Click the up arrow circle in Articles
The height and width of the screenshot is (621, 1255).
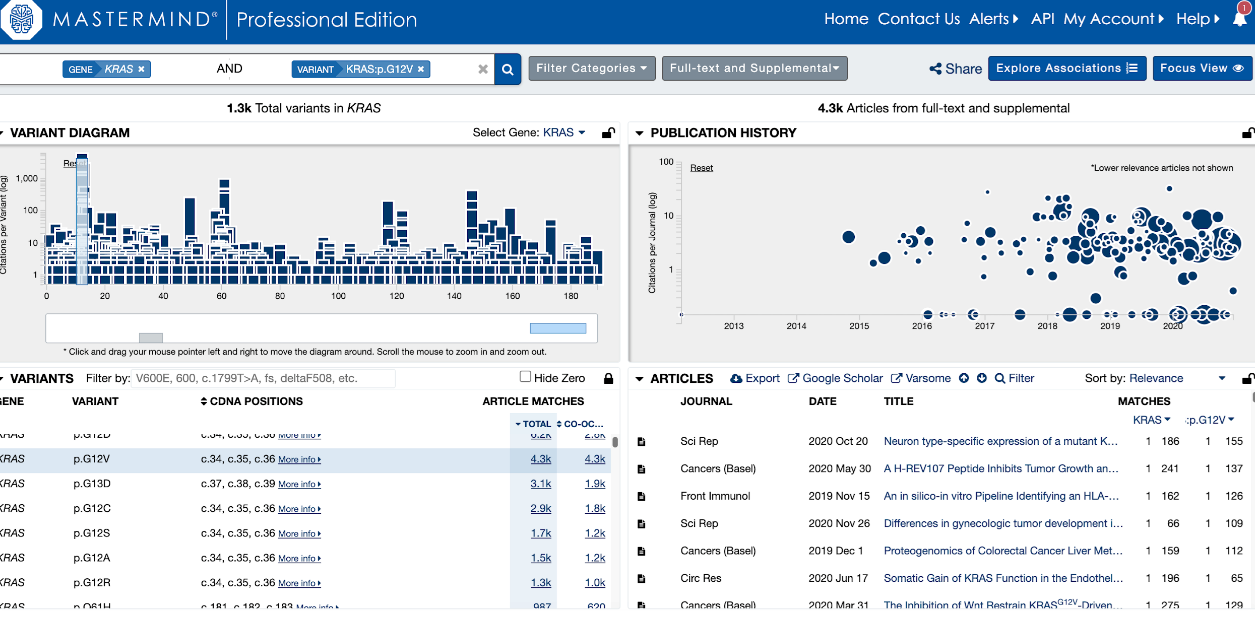(964, 378)
